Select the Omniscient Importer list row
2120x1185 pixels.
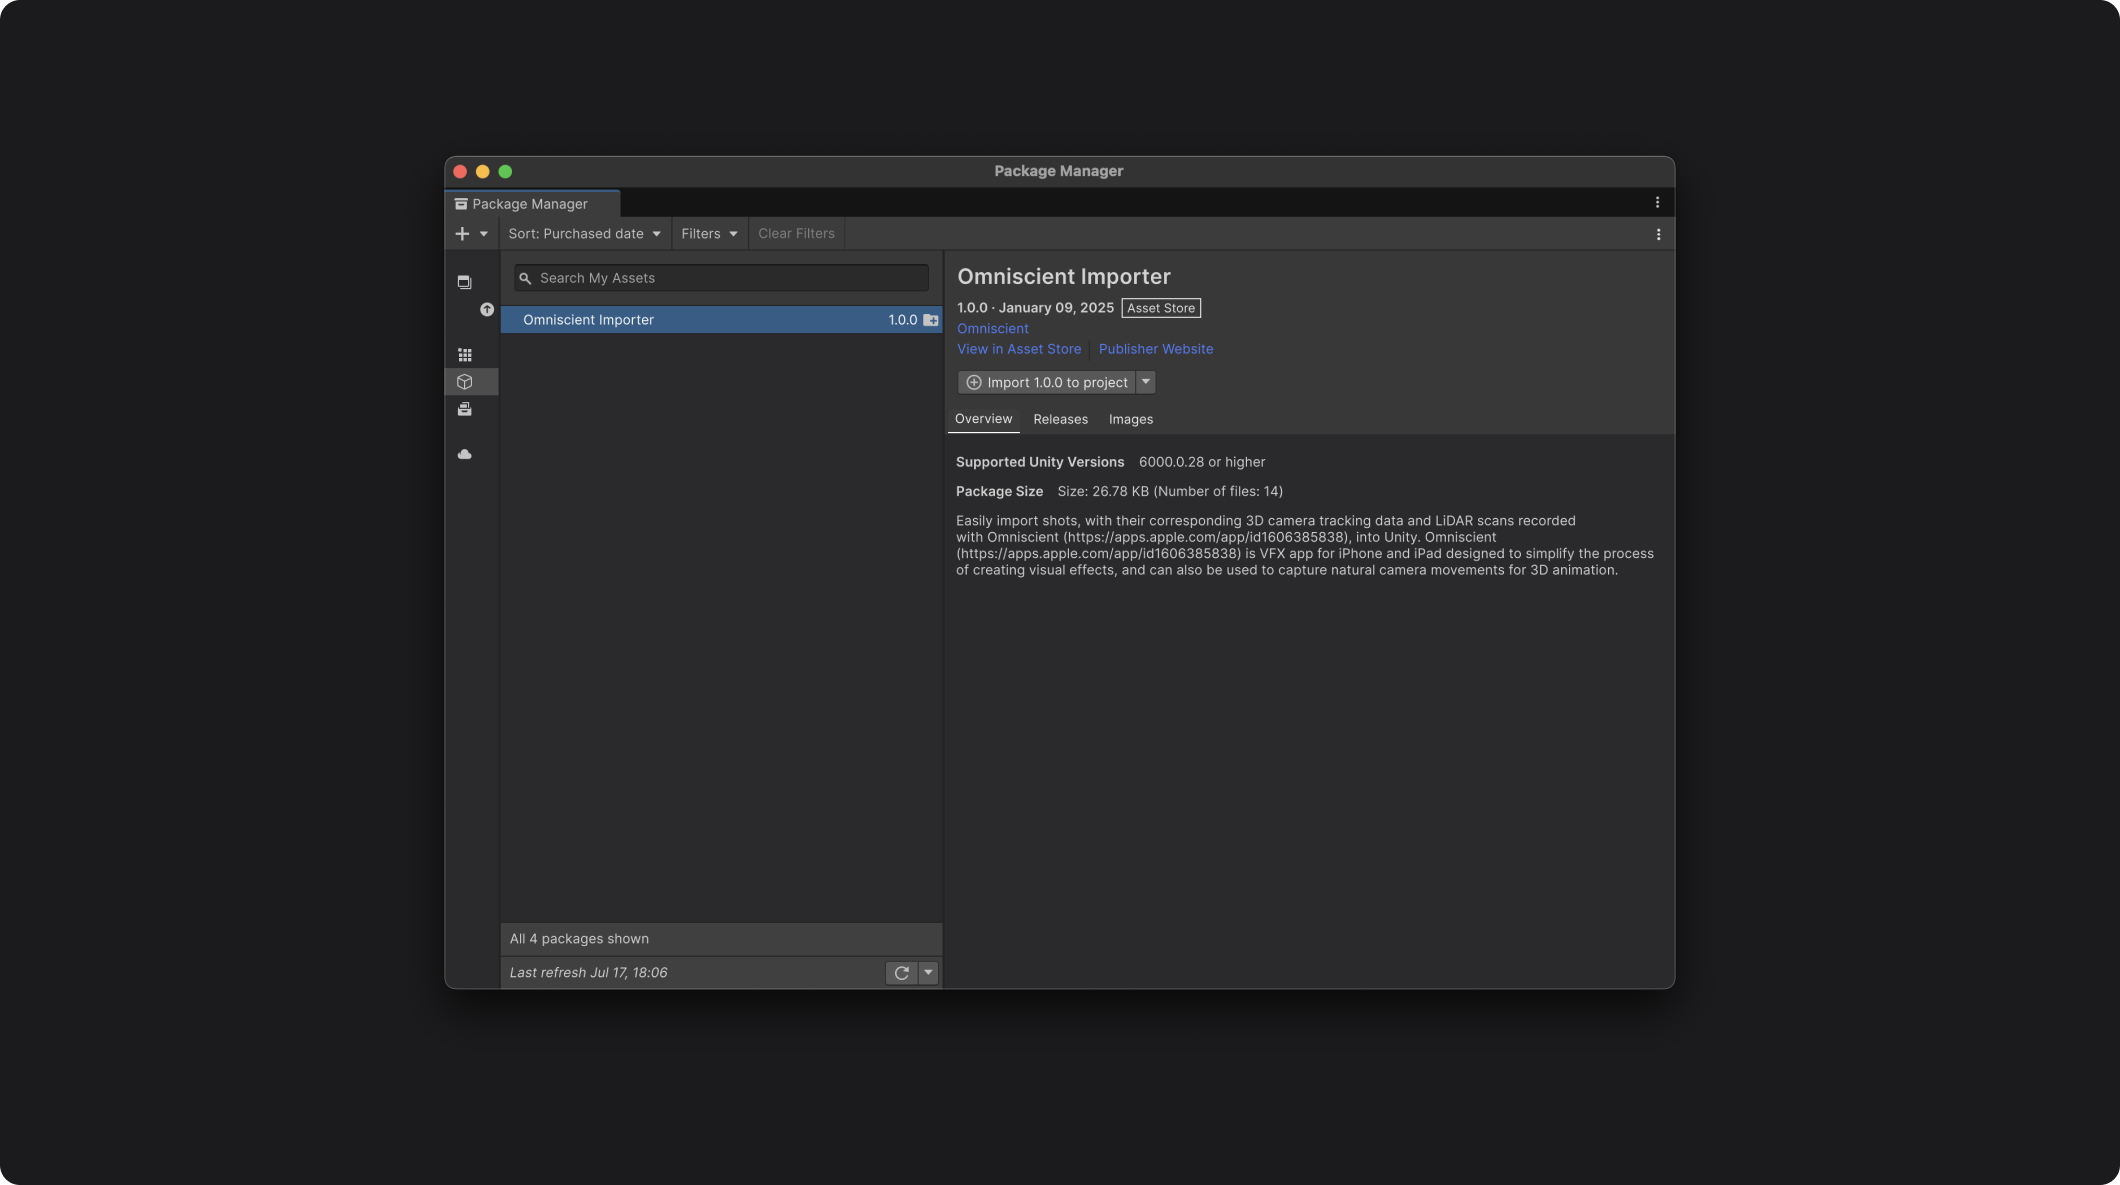pyautogui.click(x=721, y=320)
